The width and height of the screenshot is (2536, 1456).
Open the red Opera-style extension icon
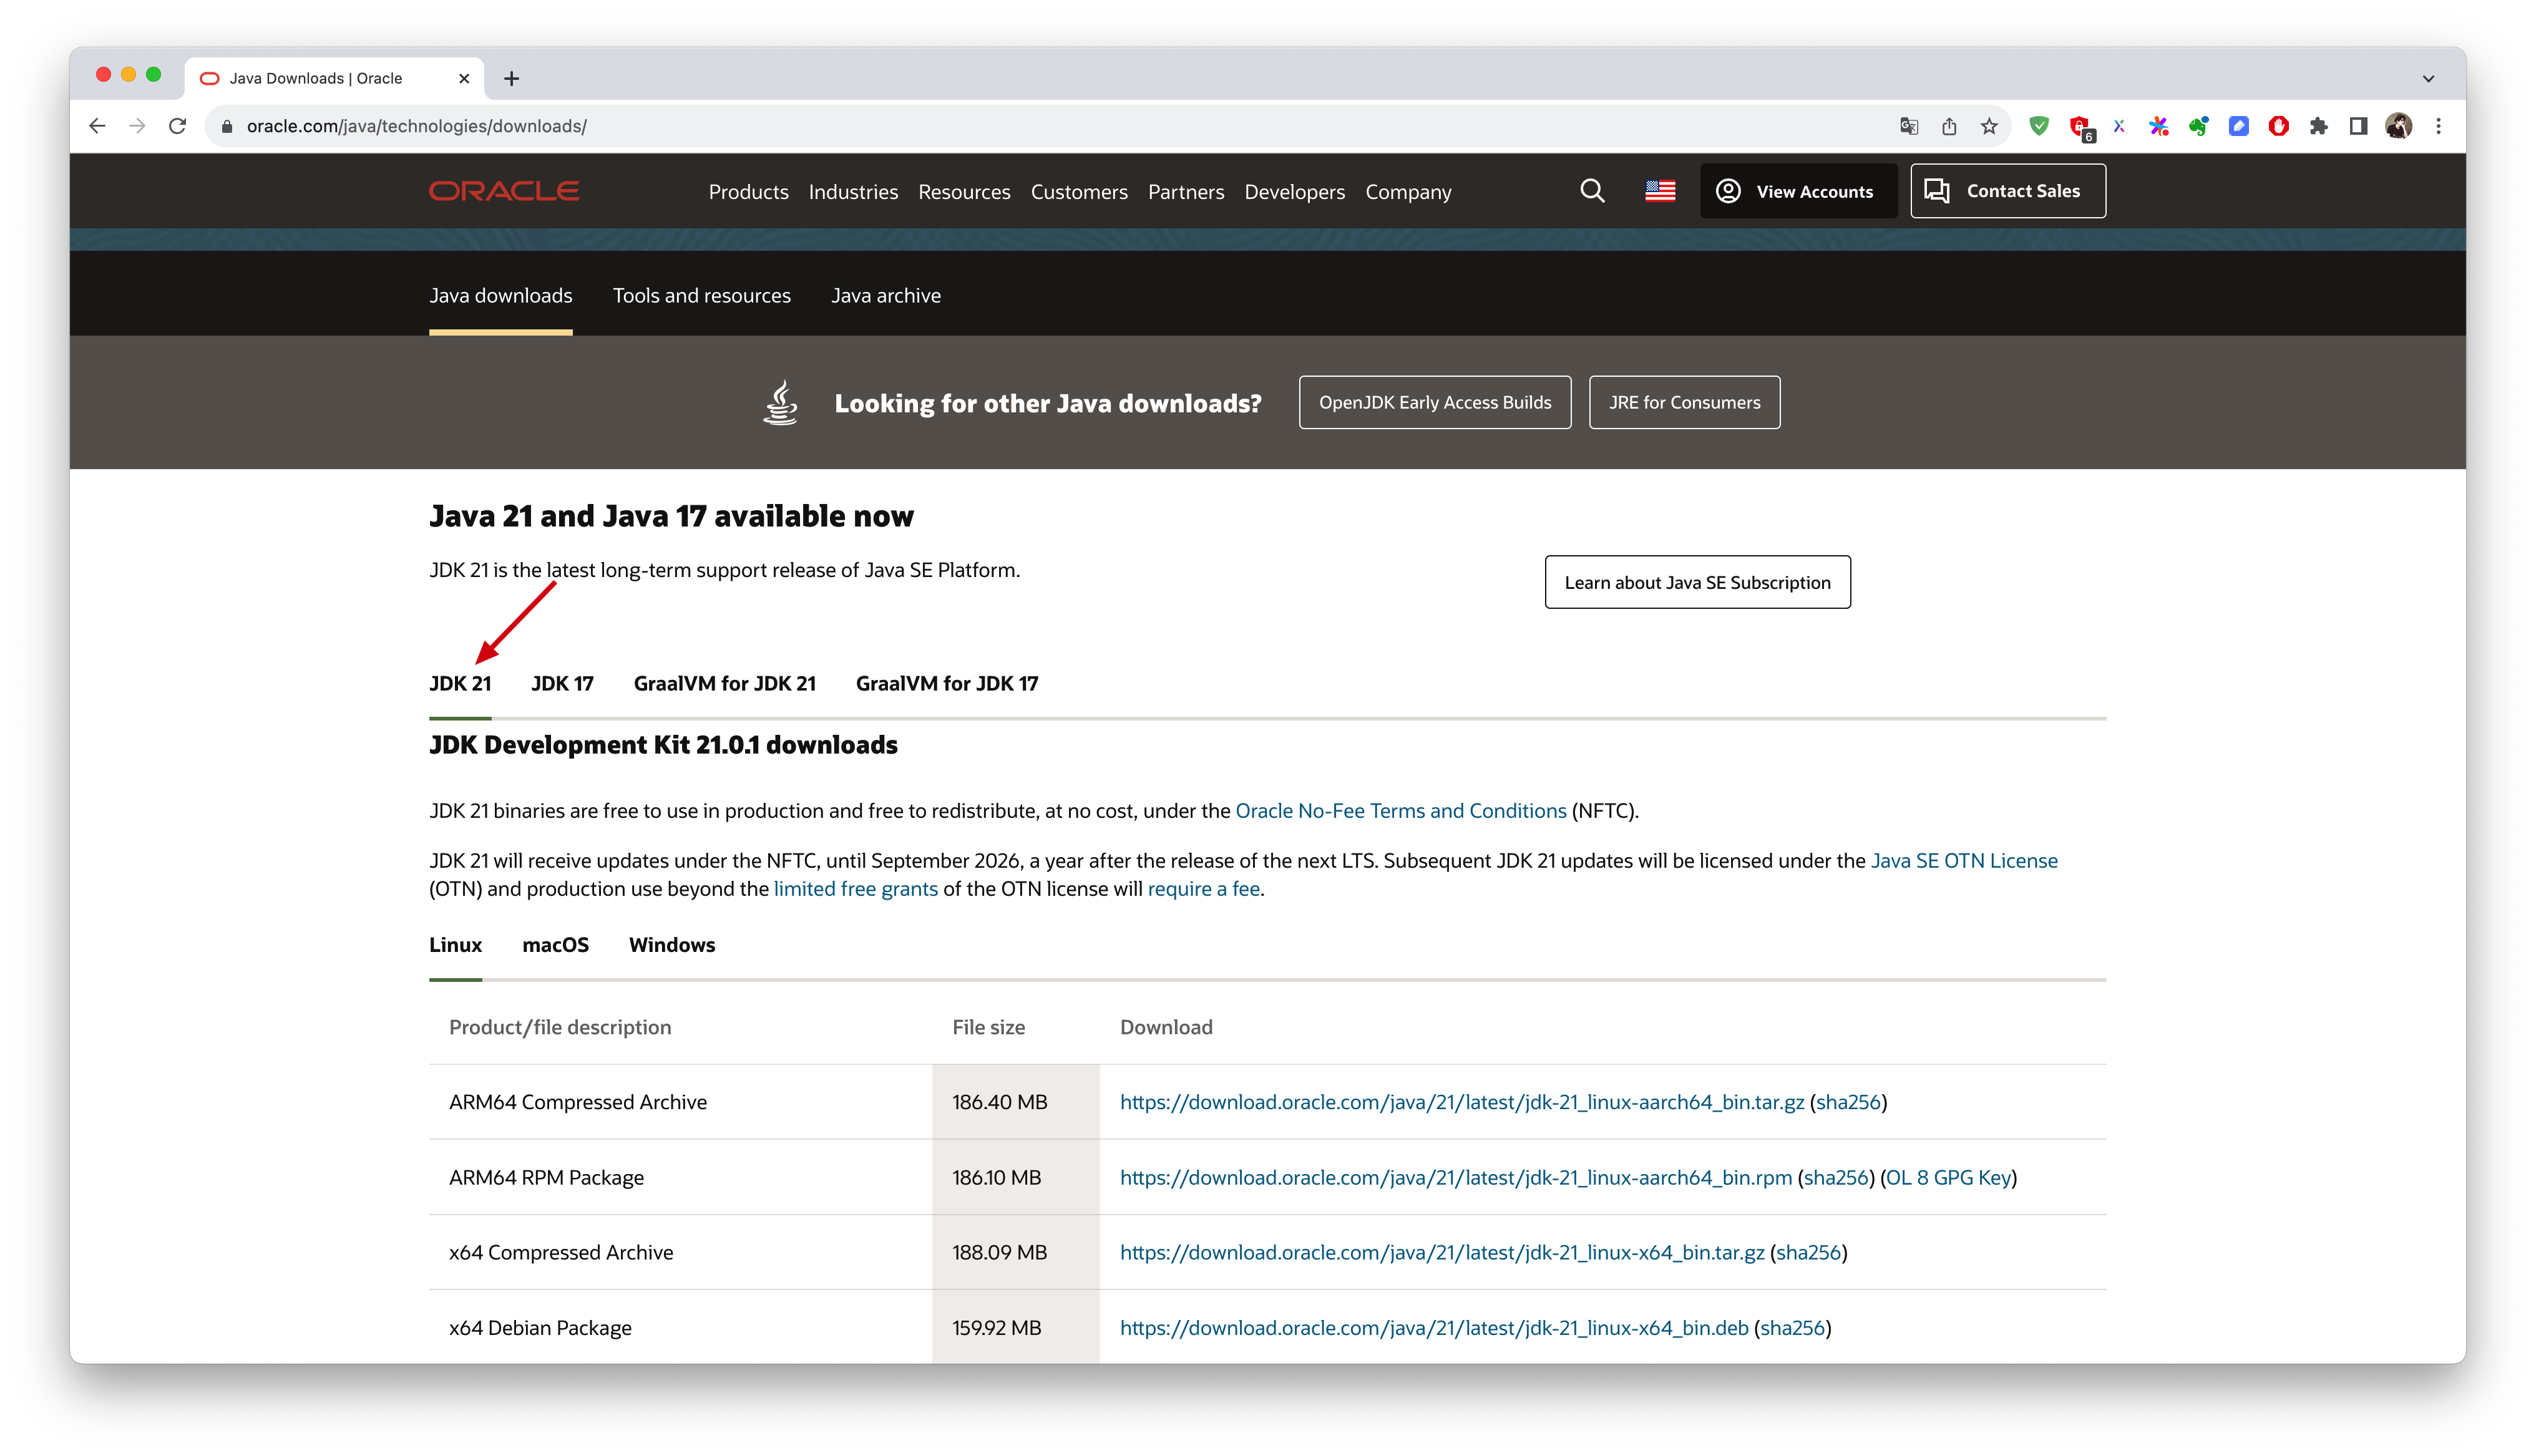[2279, 126]
